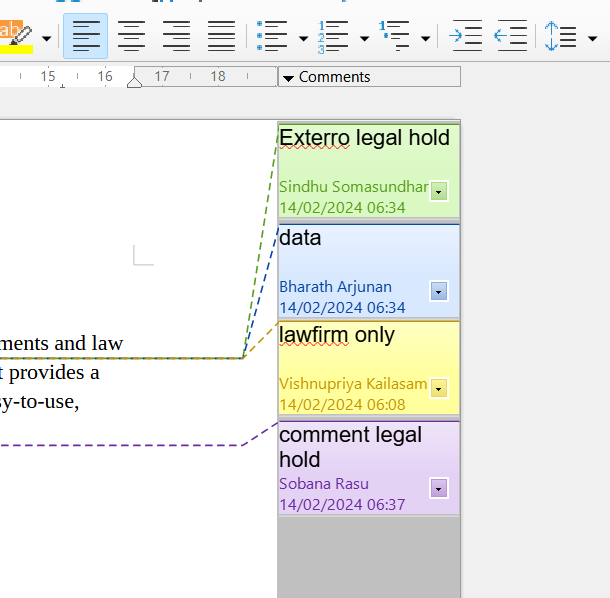Apply the yellow highlighting color
The width and height of the screenshot is (610, 598).
[x=15, y=37]
